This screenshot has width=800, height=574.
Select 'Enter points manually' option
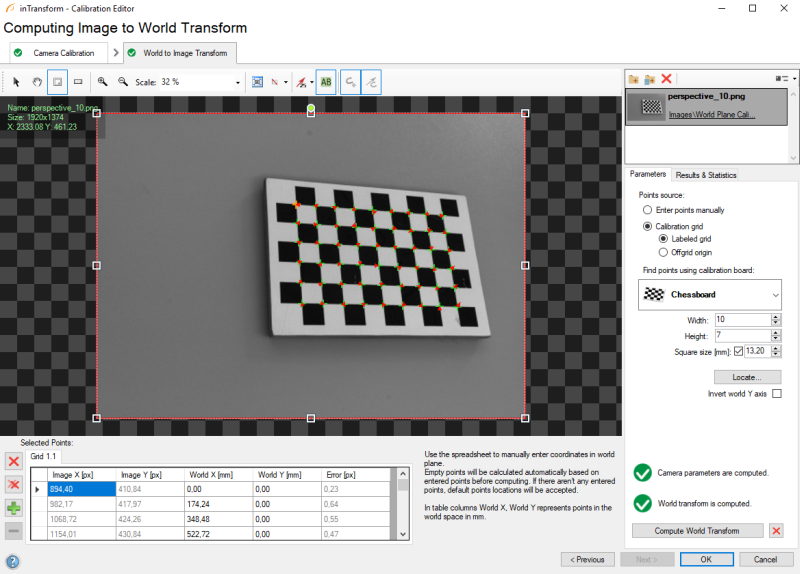tap(647, 210)
